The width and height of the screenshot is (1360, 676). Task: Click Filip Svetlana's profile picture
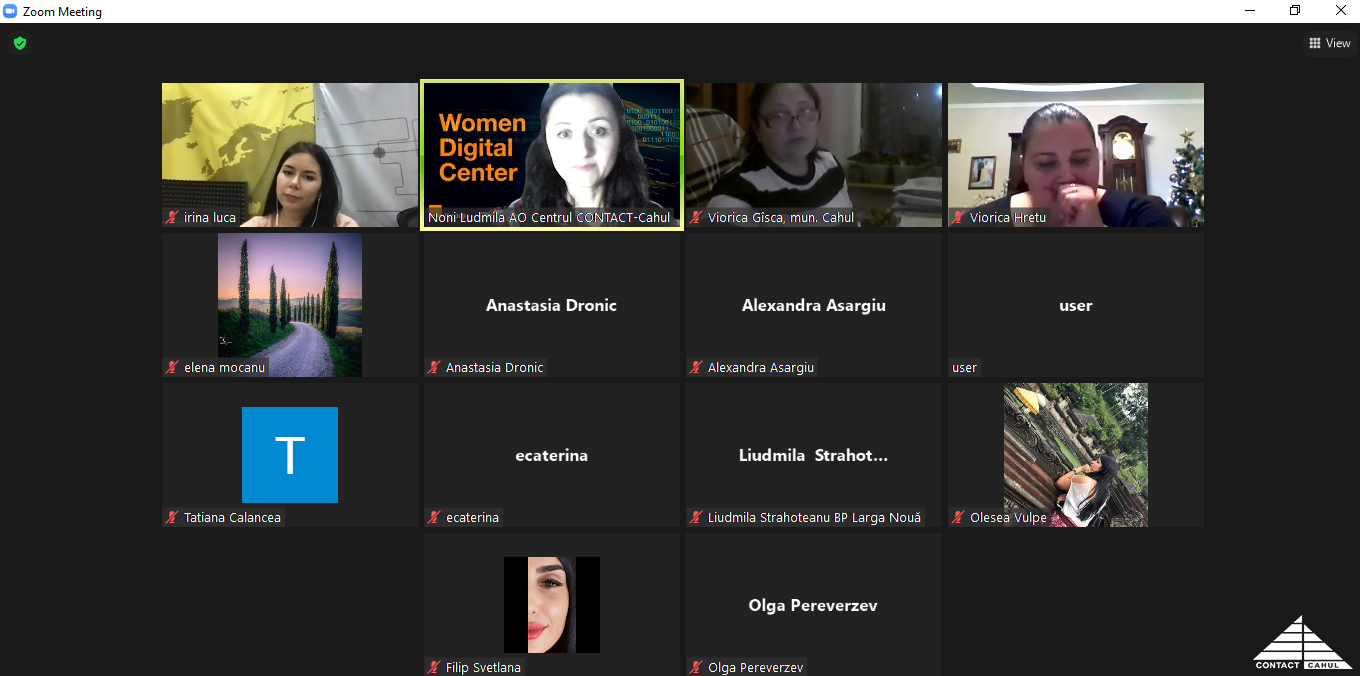coord(551,604)
